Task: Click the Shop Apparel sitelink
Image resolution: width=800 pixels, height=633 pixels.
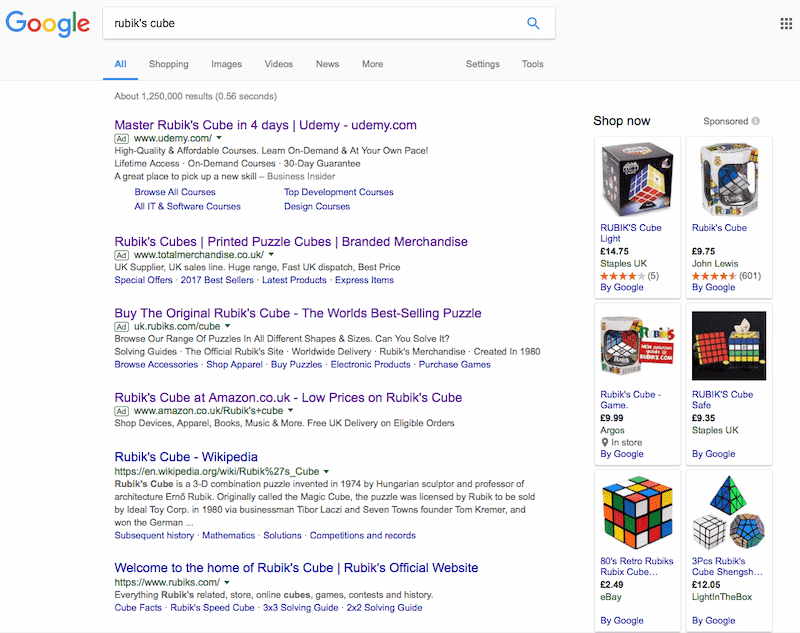Action: click(x=234, y=364)
